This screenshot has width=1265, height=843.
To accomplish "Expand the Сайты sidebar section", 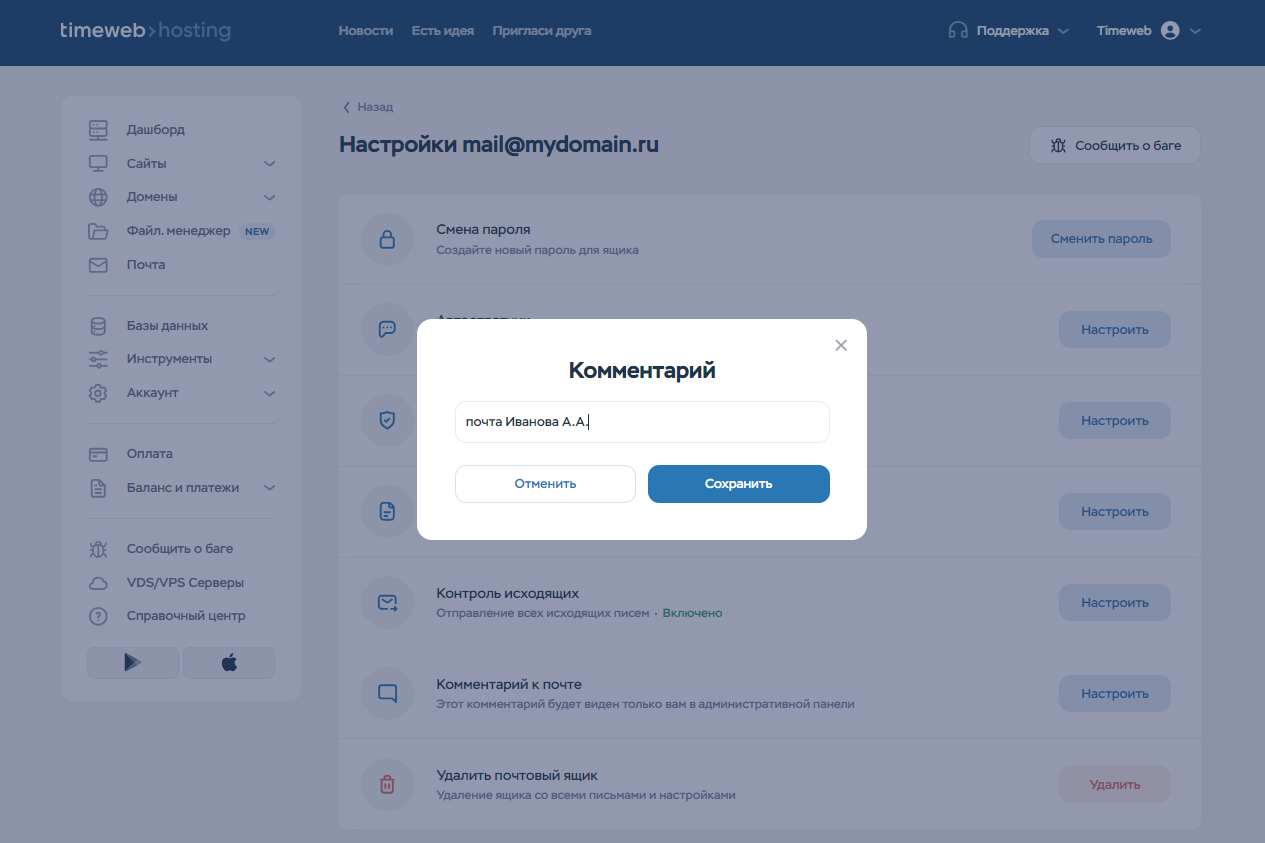I will [x=269, y=164].
